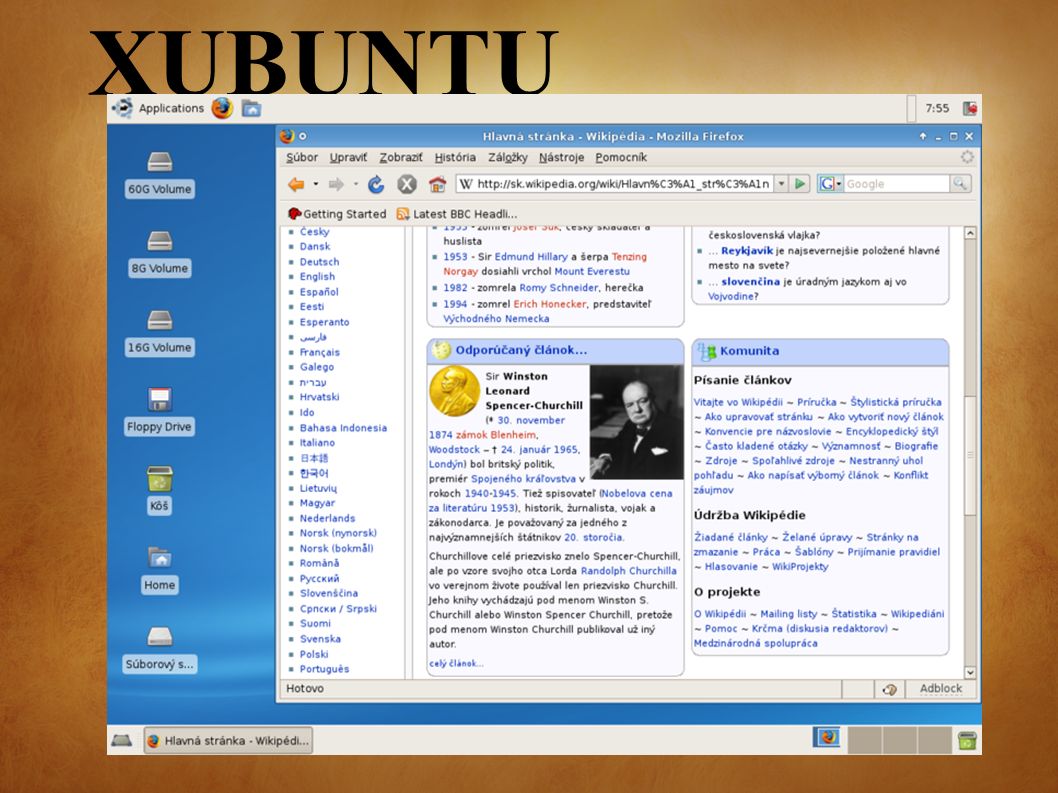
Task: Open the Français language link
Action: [320, 352]
